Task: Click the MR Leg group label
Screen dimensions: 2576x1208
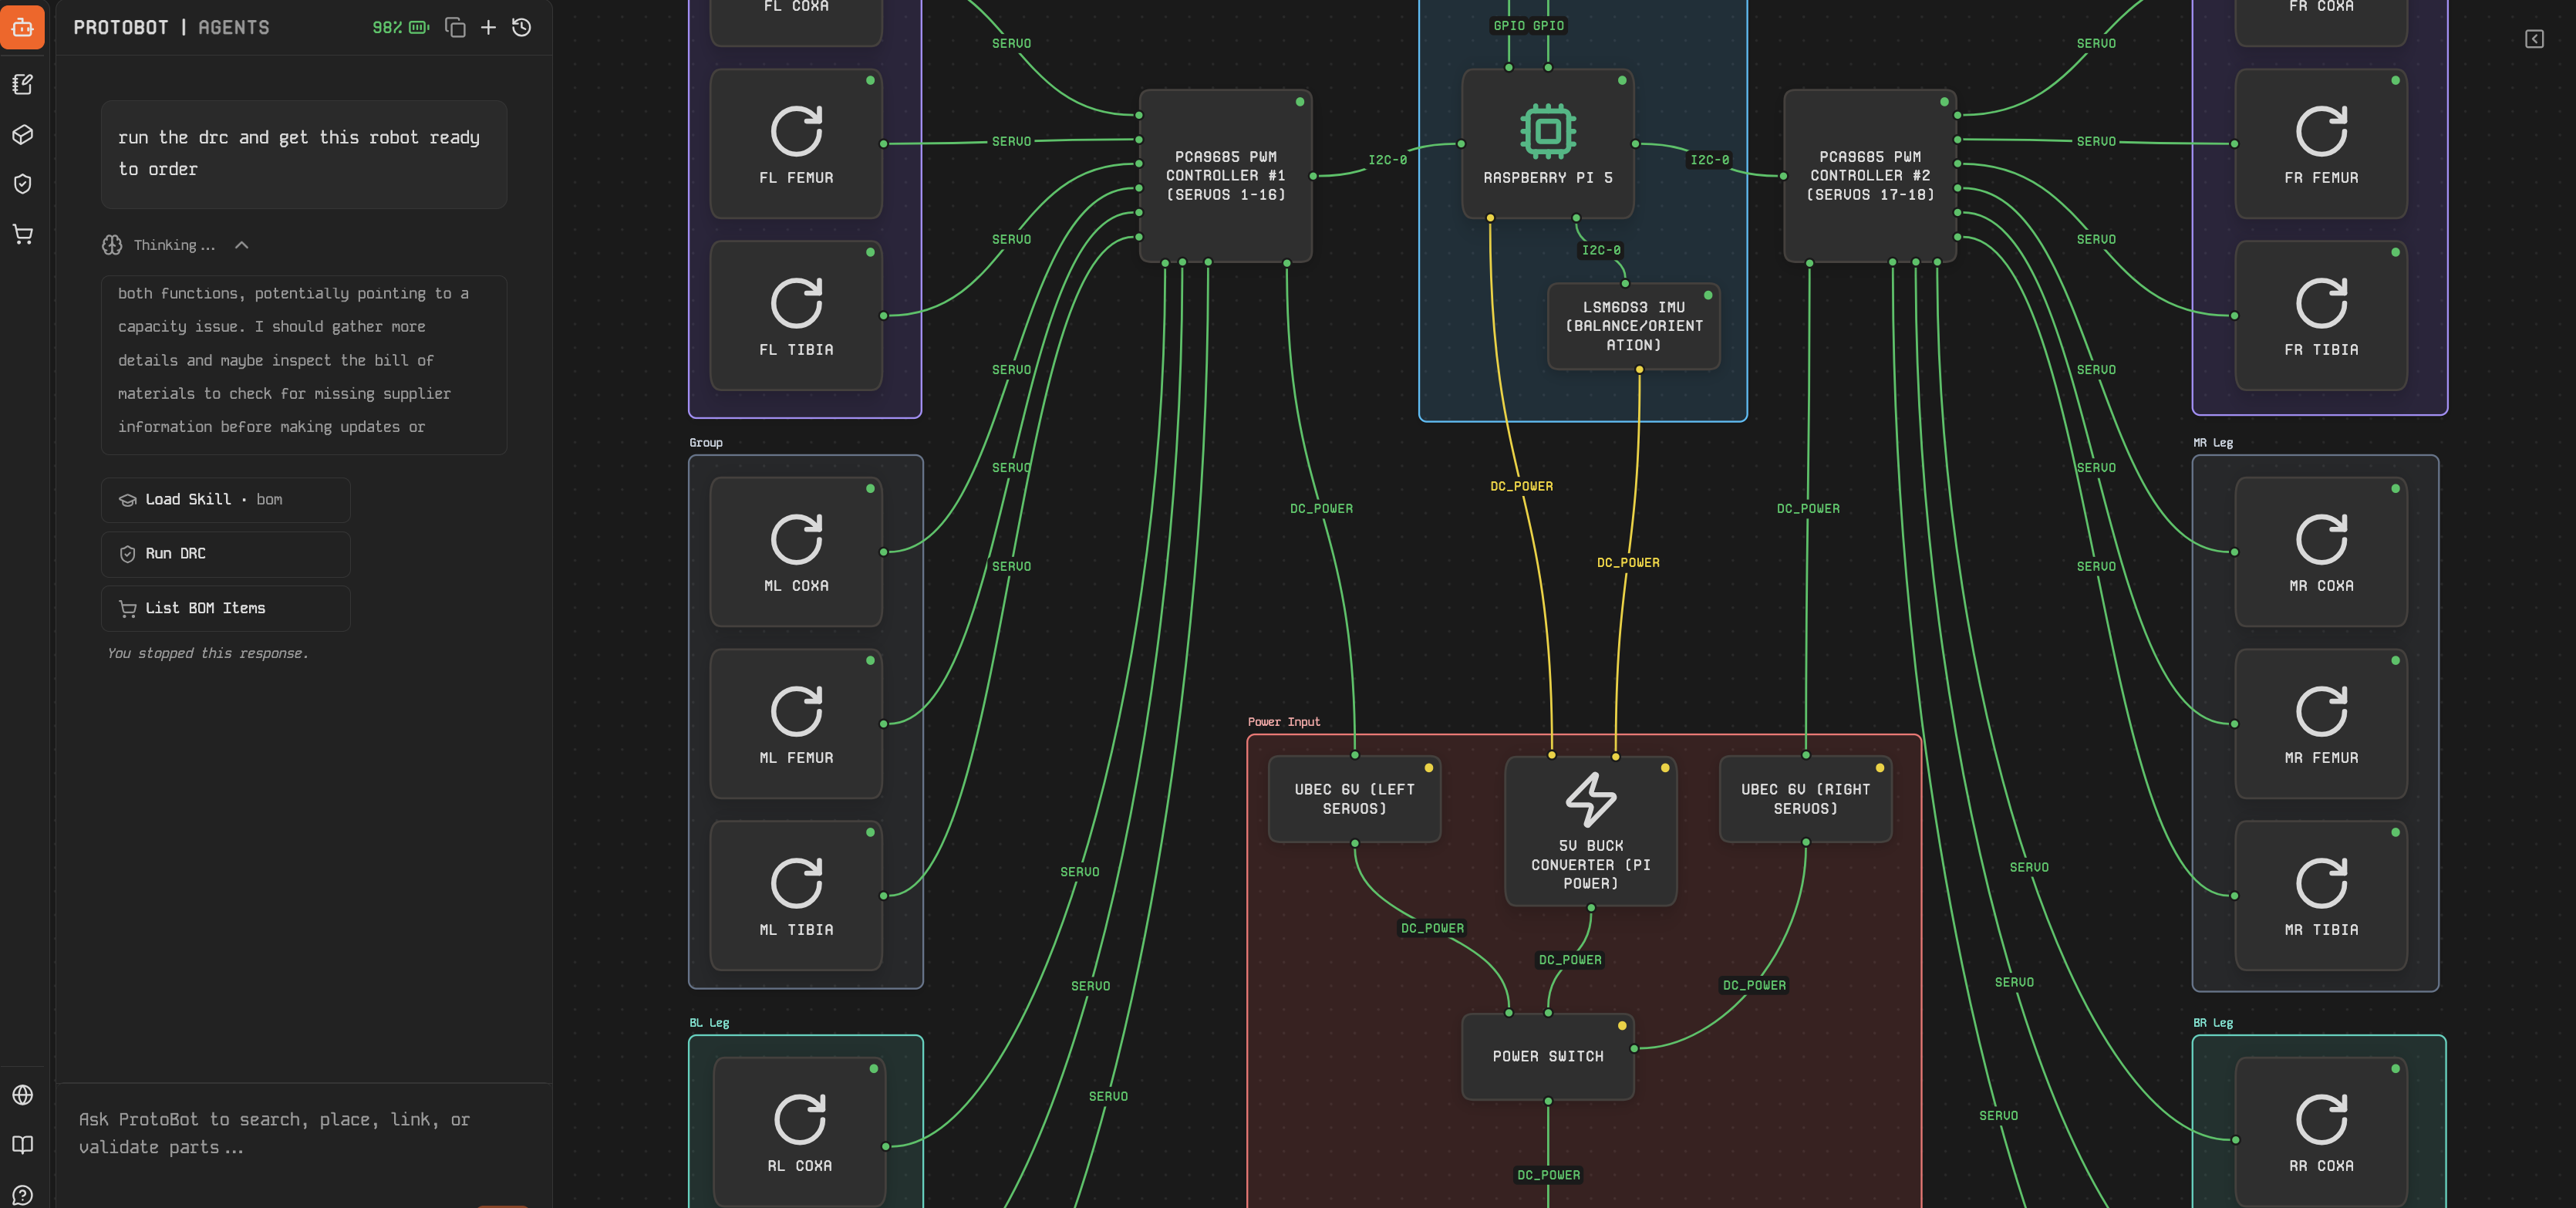Action: (2213, 443)
